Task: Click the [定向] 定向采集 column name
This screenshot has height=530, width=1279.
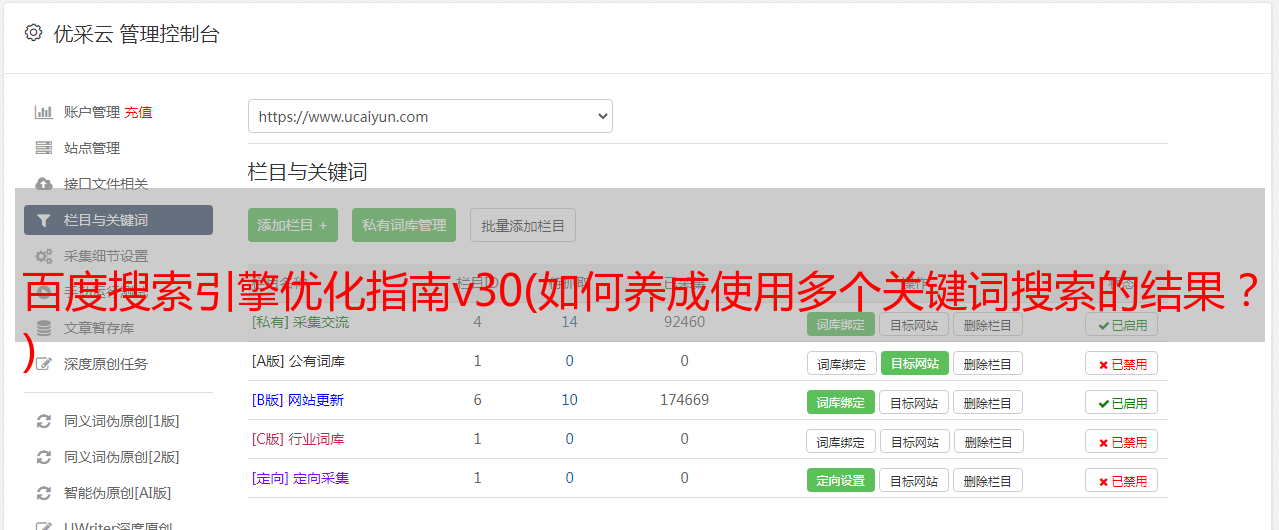Action: pos(300,478)
